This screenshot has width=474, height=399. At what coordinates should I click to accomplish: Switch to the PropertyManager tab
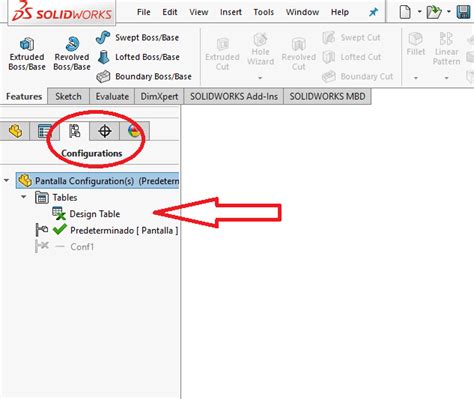pos(44,131)
